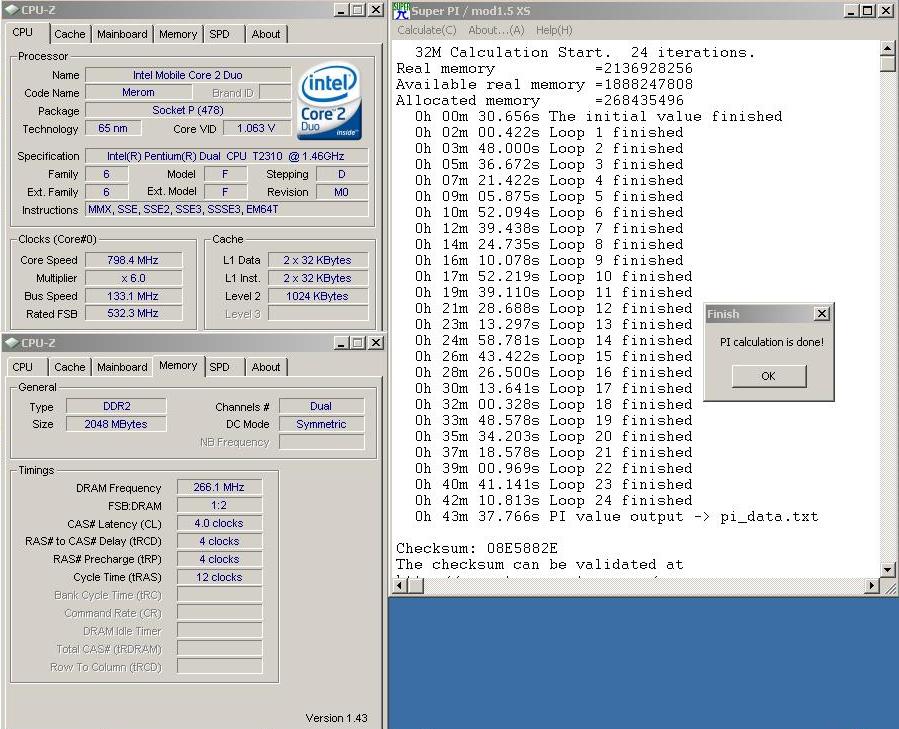Viewport: 899px width, 729px height.
Task: Click the DC Mode value 'Symmetric'
Action: point(321,424)
